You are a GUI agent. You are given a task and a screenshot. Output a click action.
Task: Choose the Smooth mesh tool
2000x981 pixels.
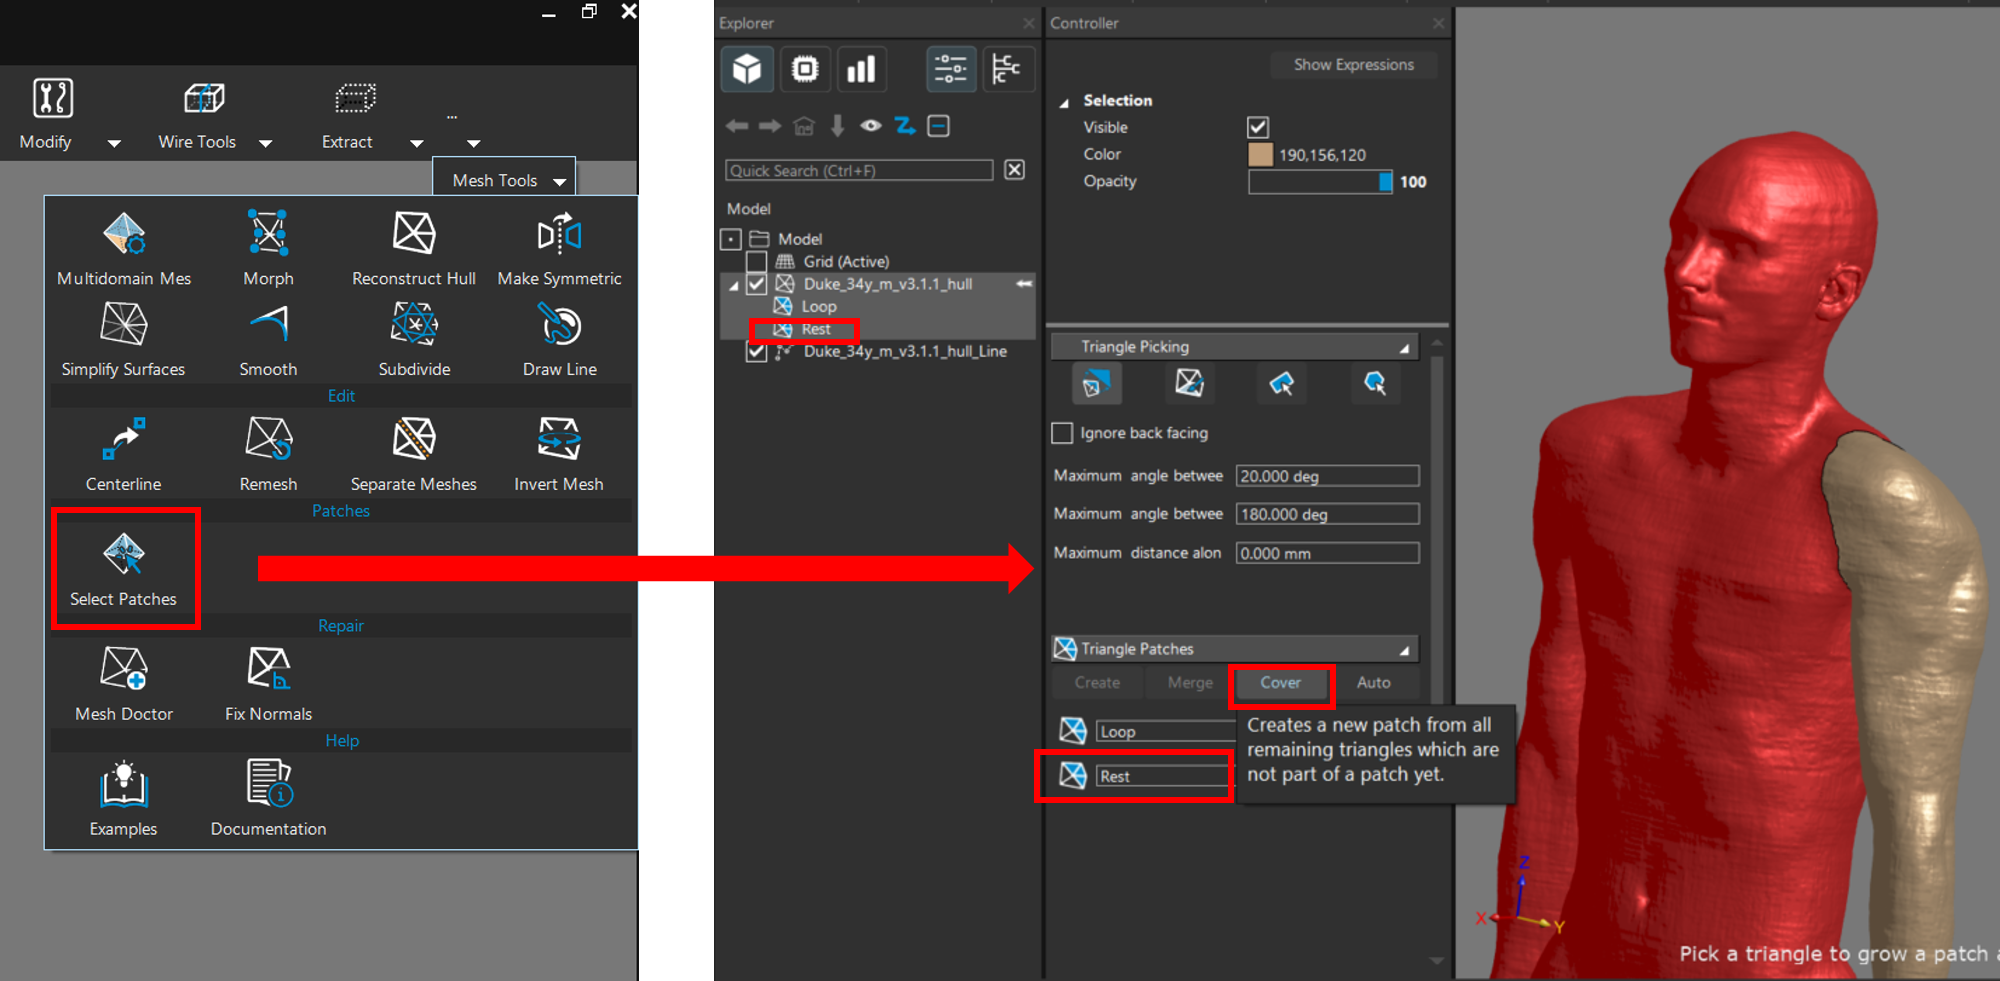point(268,325)
